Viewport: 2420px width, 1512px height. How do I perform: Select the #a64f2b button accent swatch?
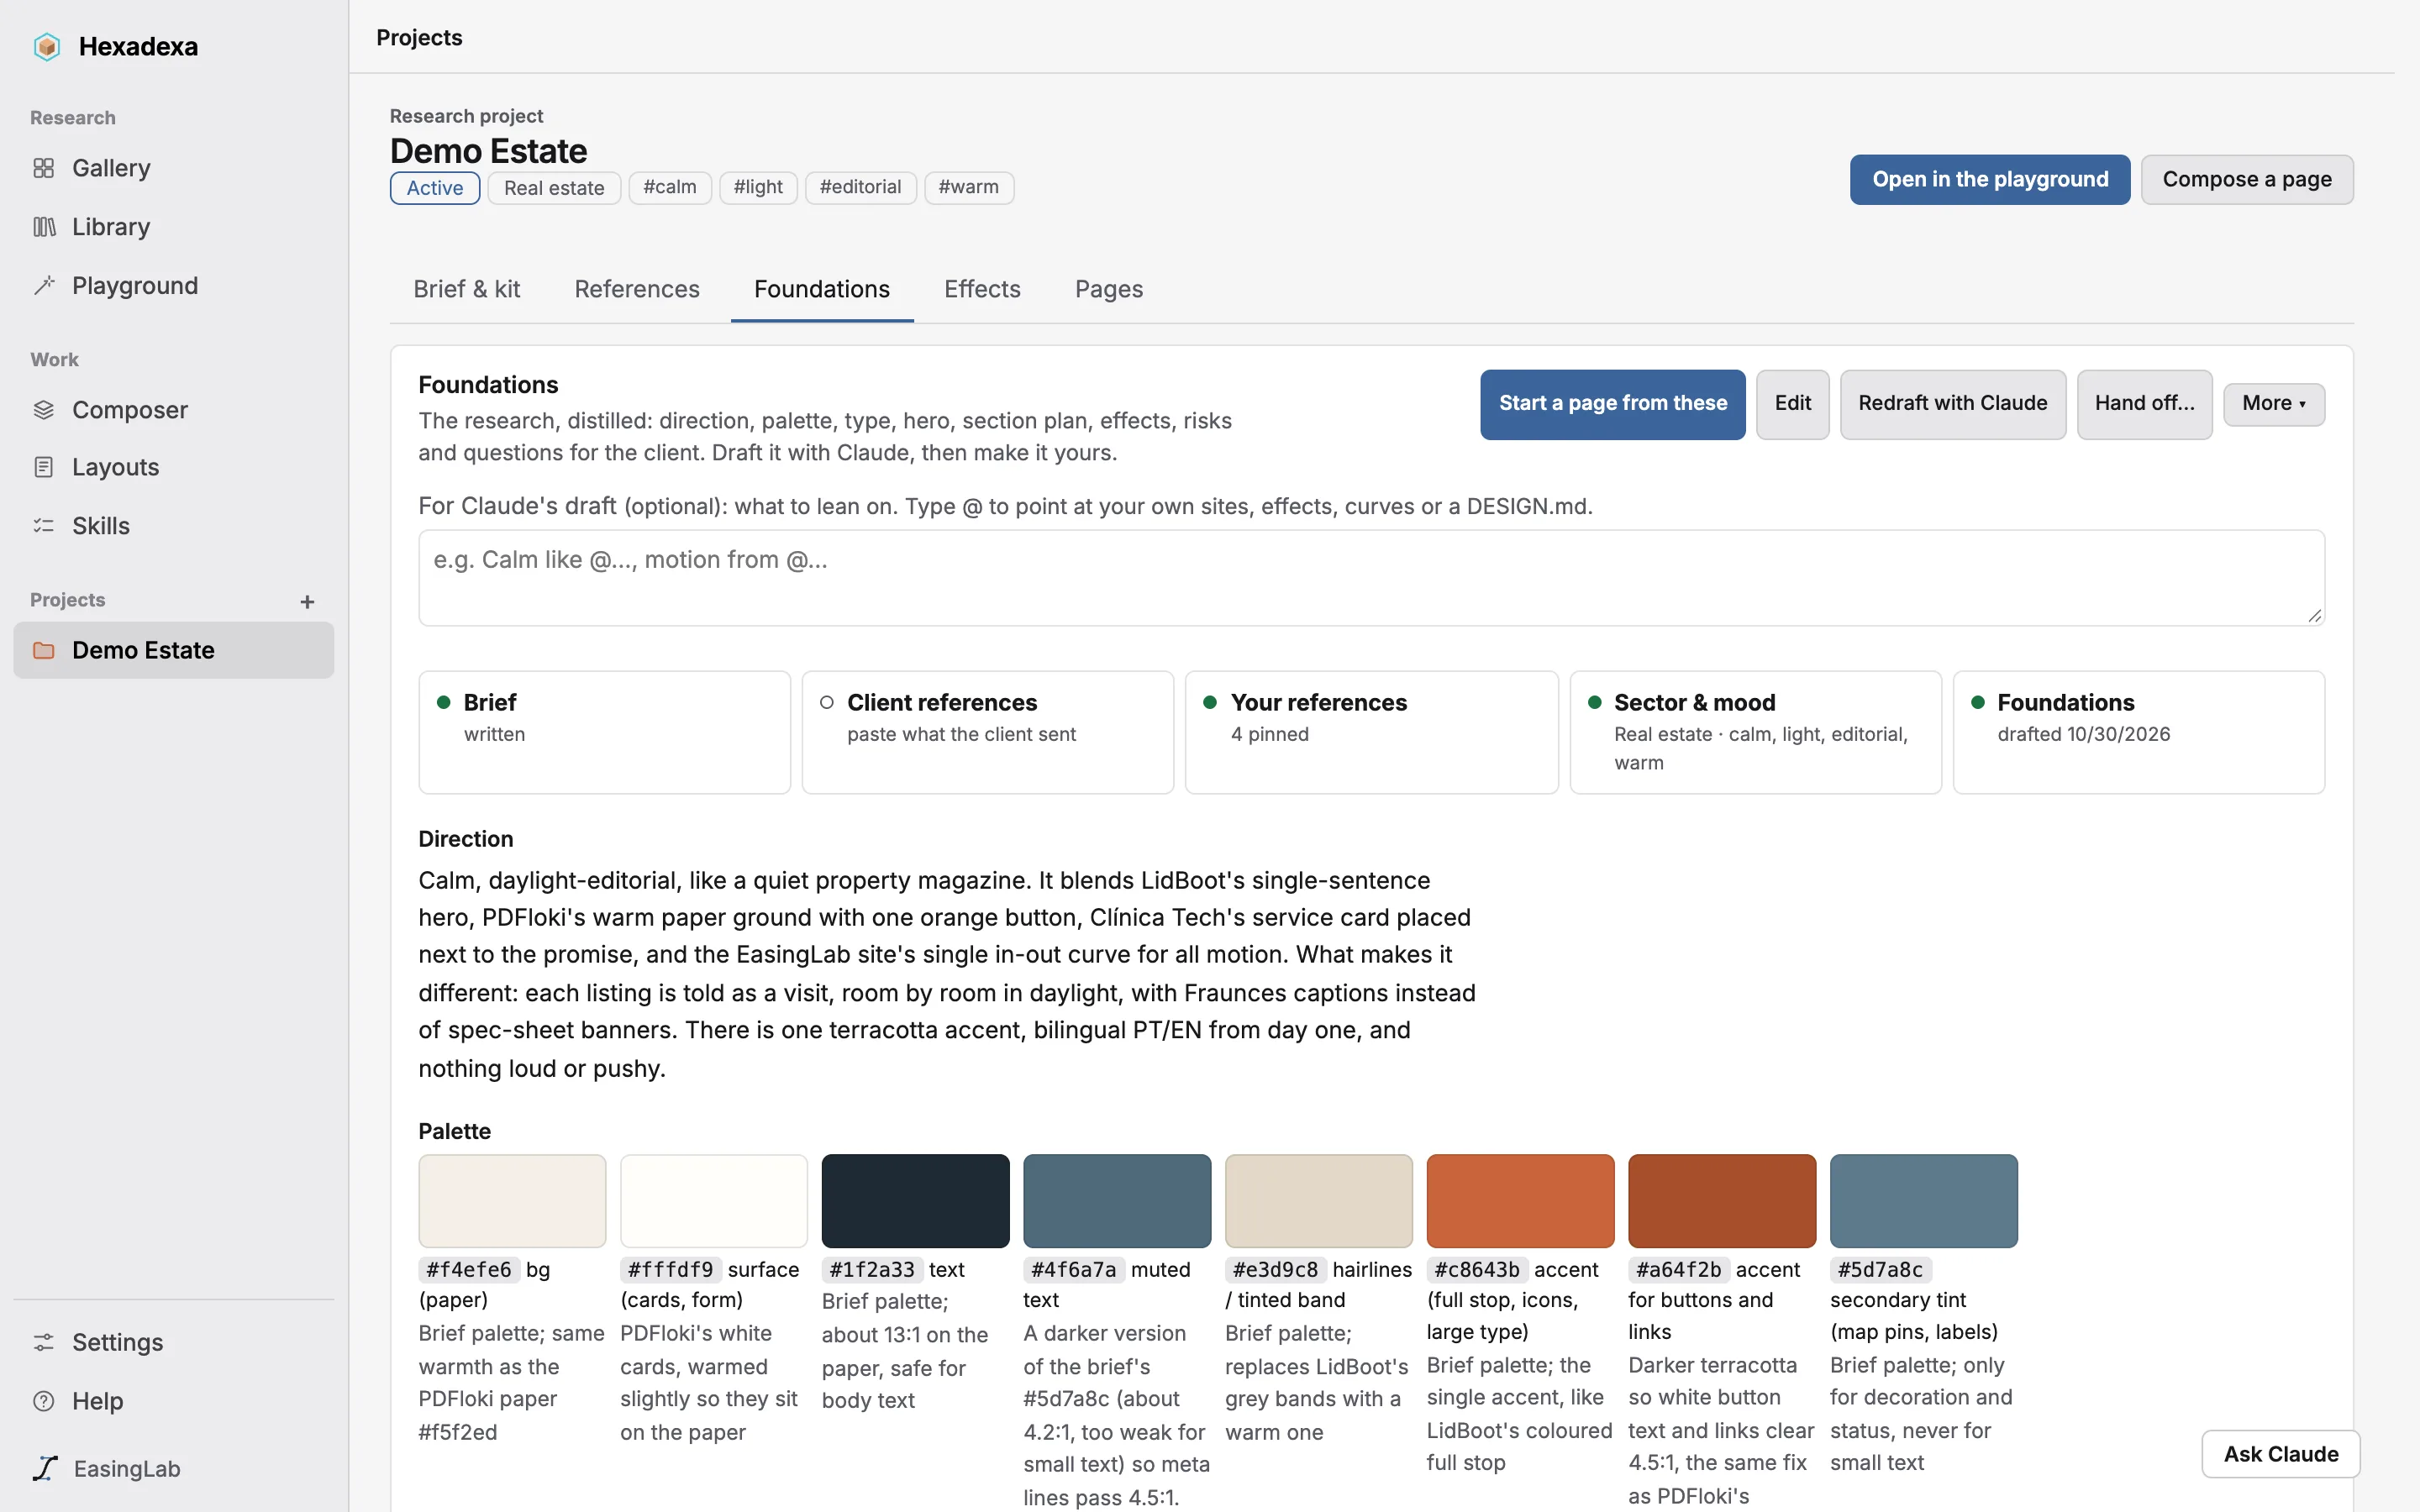(1722, 1201)
